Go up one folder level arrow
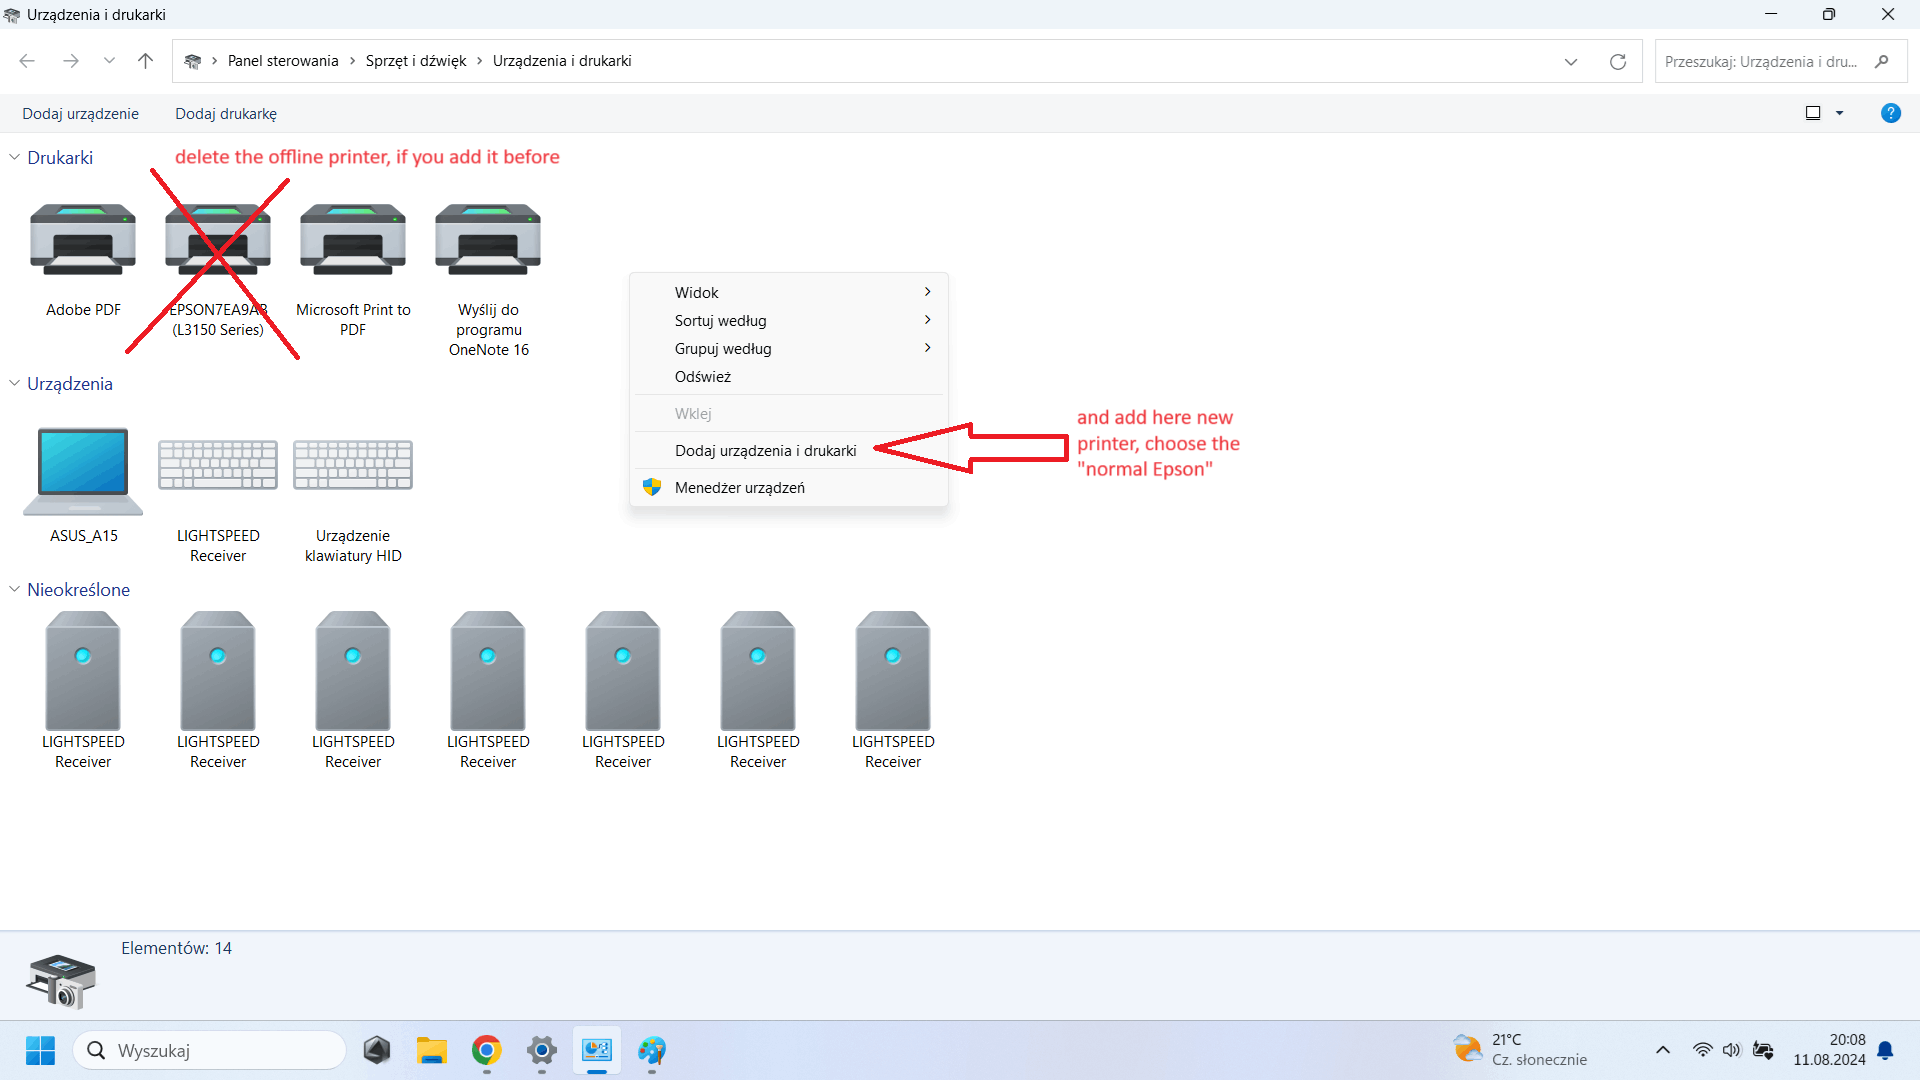1920x1080 pixels. pos(145,61)
